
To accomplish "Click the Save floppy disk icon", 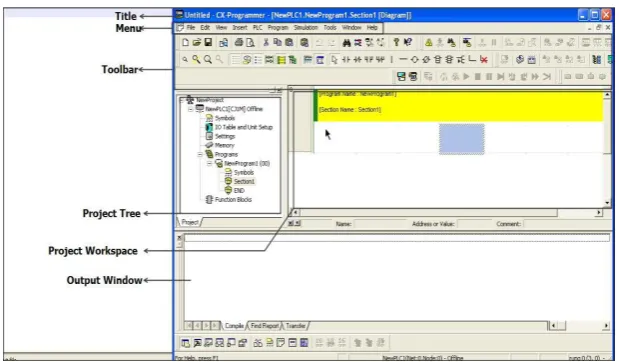I will pos(208,43).
